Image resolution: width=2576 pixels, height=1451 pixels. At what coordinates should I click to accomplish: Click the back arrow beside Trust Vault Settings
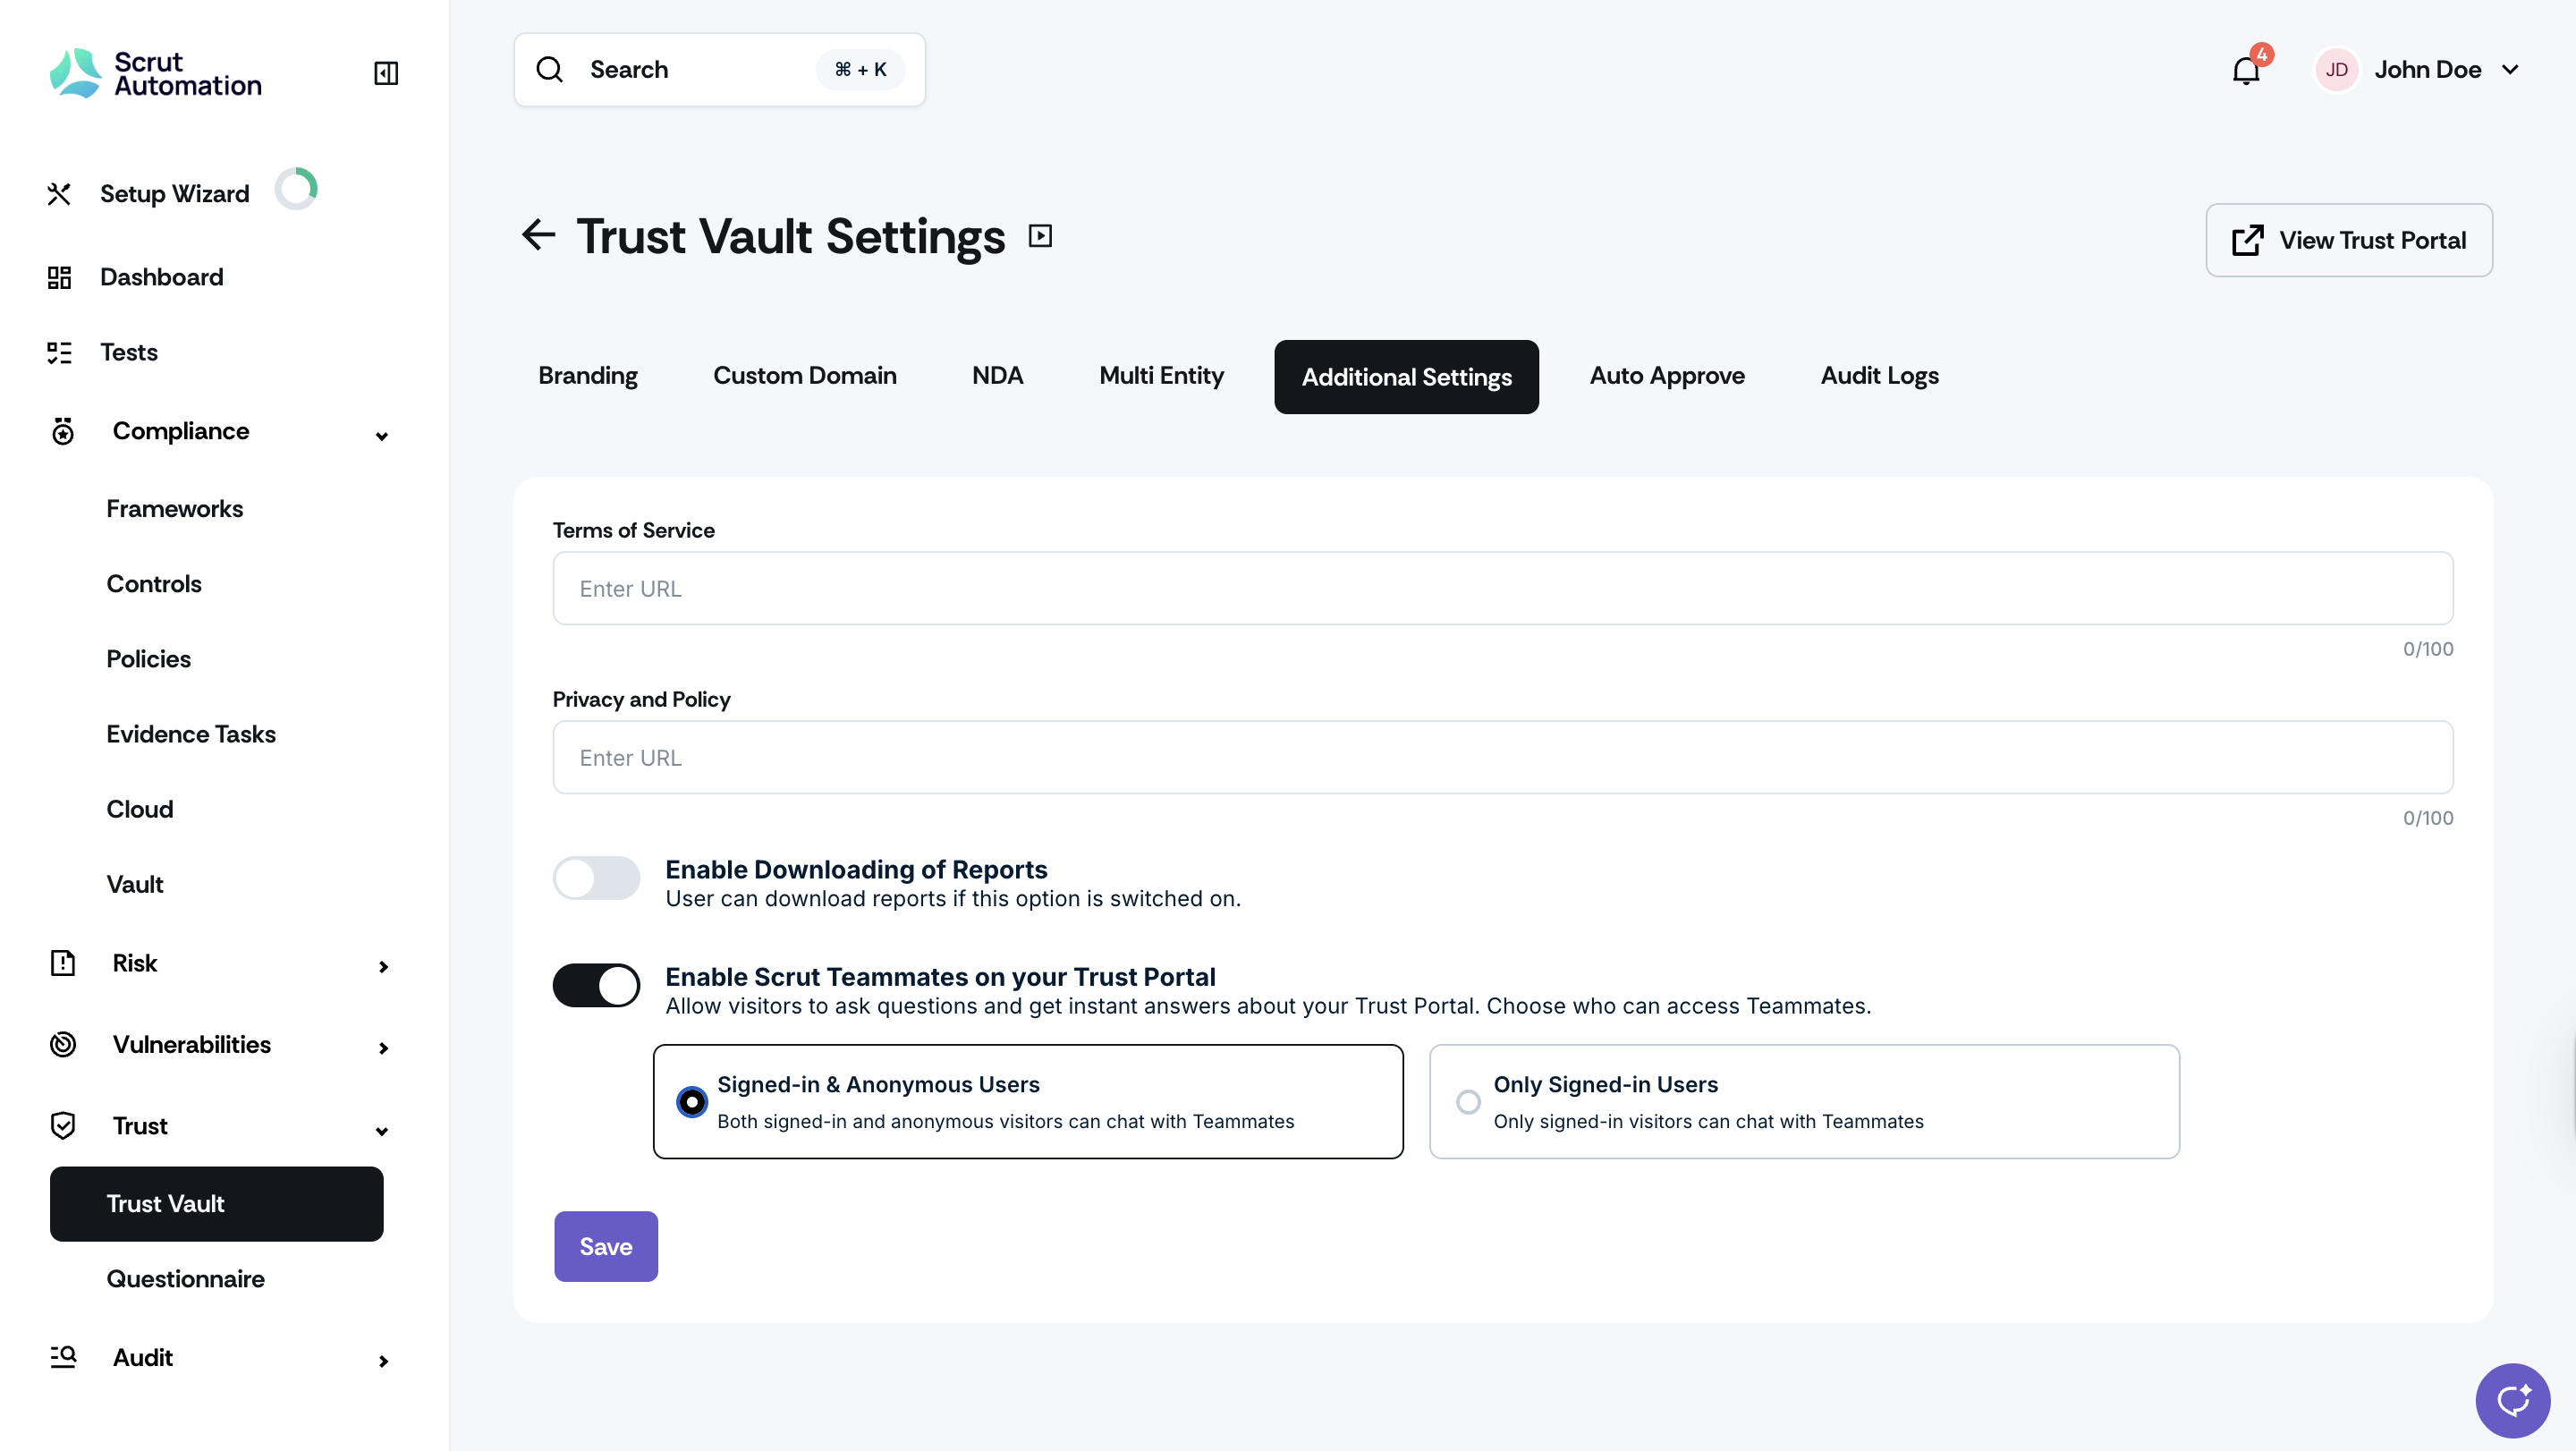point(538,235)
